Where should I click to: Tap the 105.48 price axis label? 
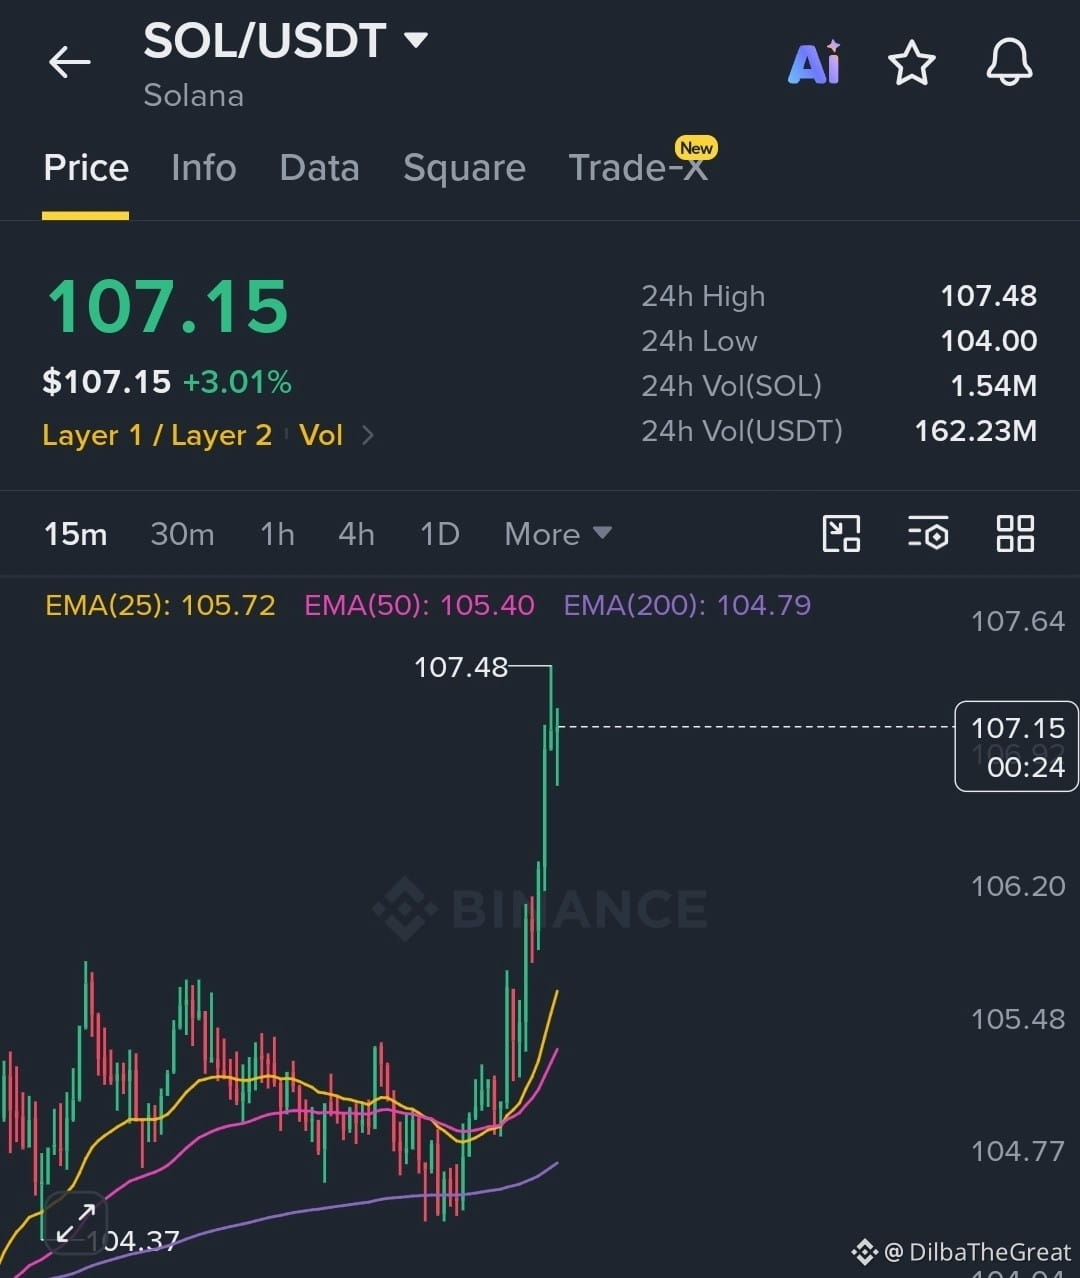coord(1018,1019)
